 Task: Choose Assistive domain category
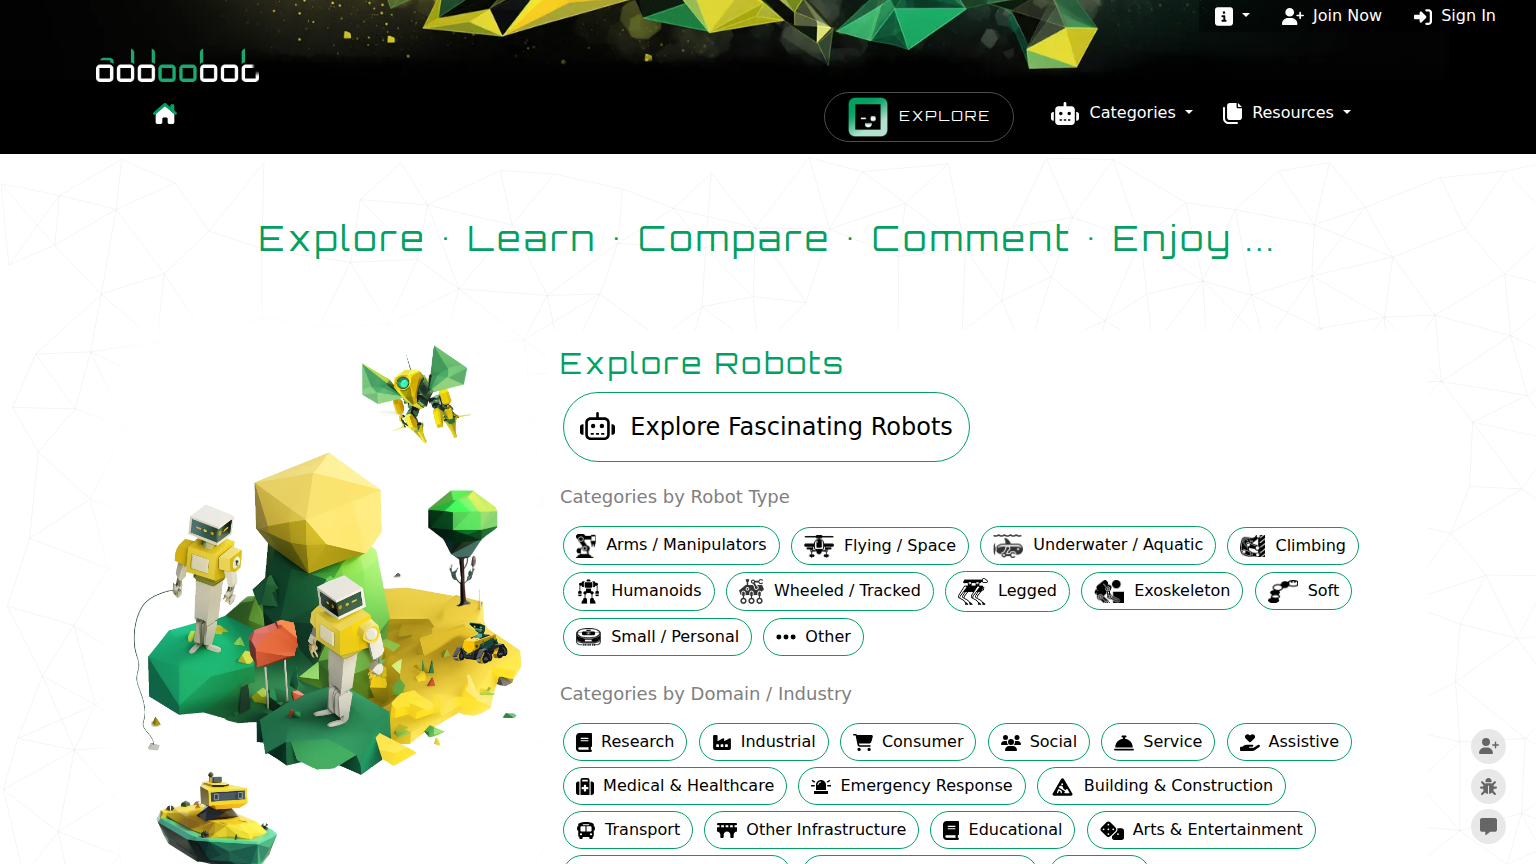[x=1289, y=742]
